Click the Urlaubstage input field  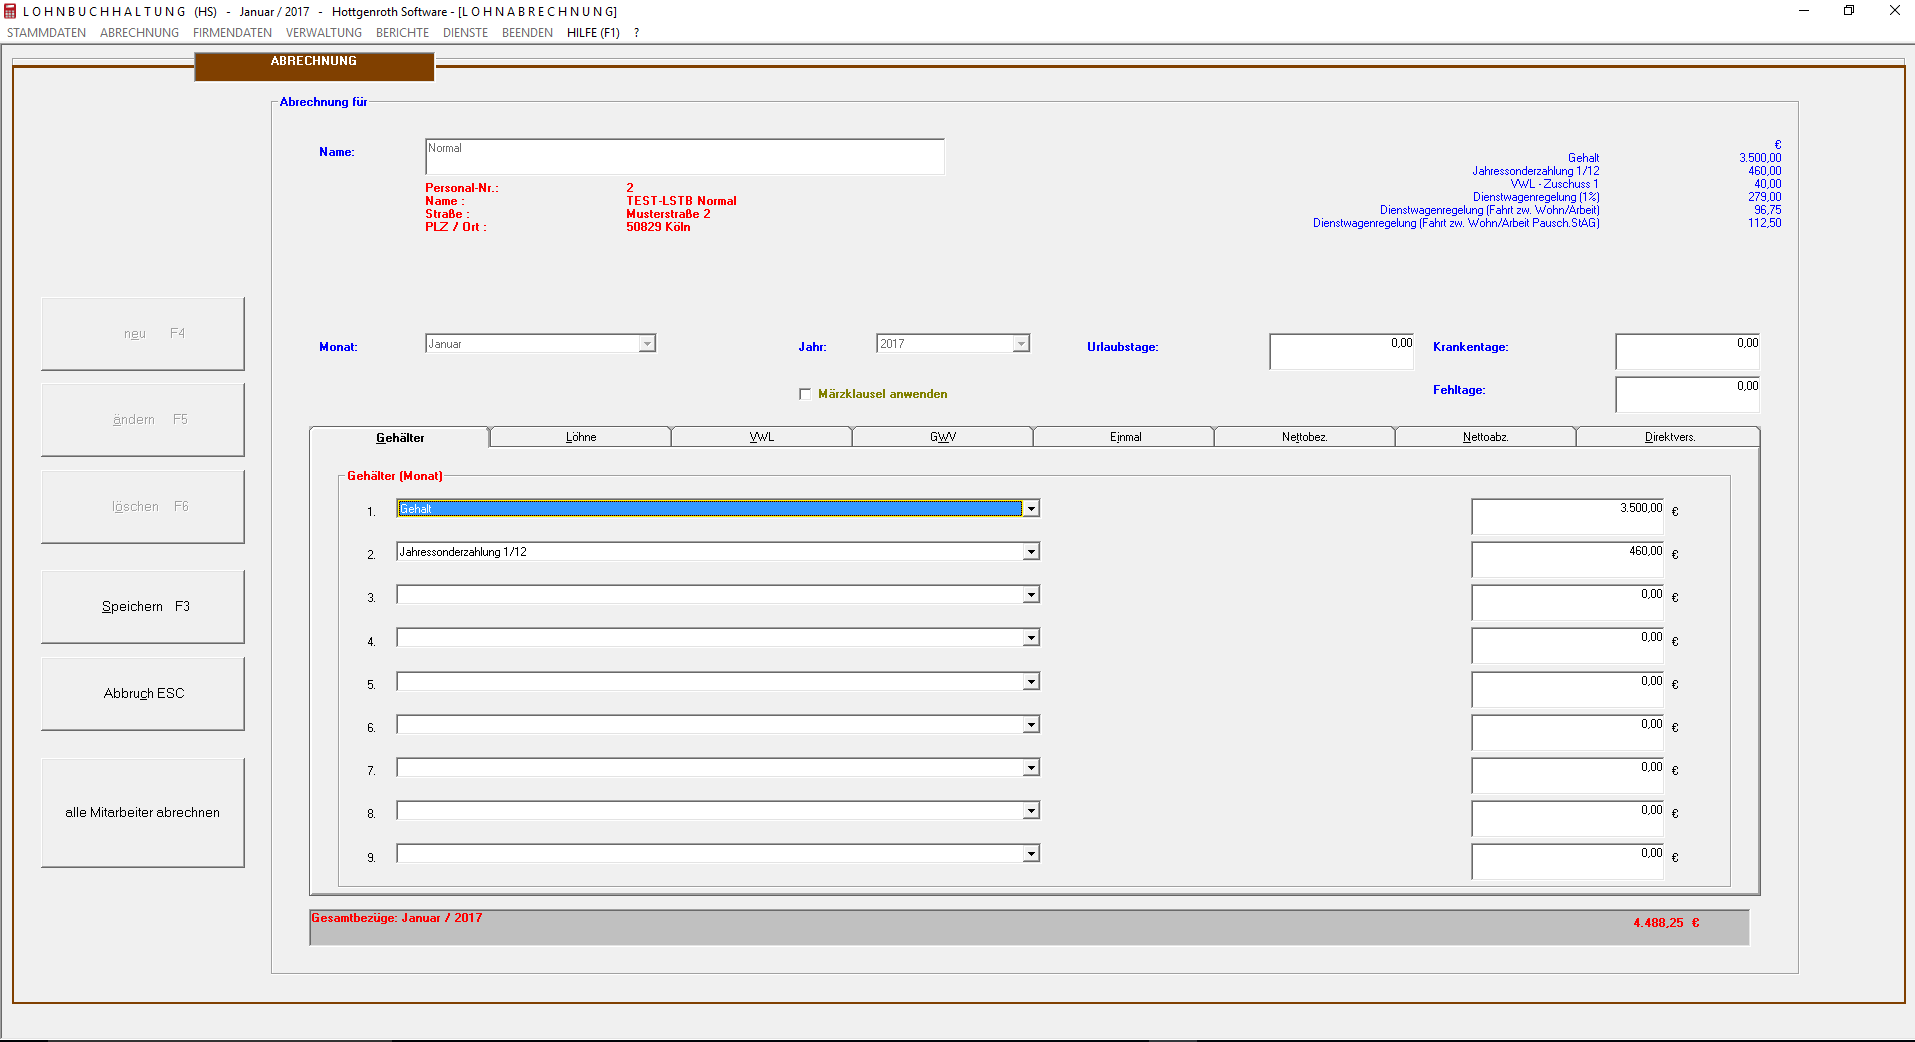tap(1341, 352)
